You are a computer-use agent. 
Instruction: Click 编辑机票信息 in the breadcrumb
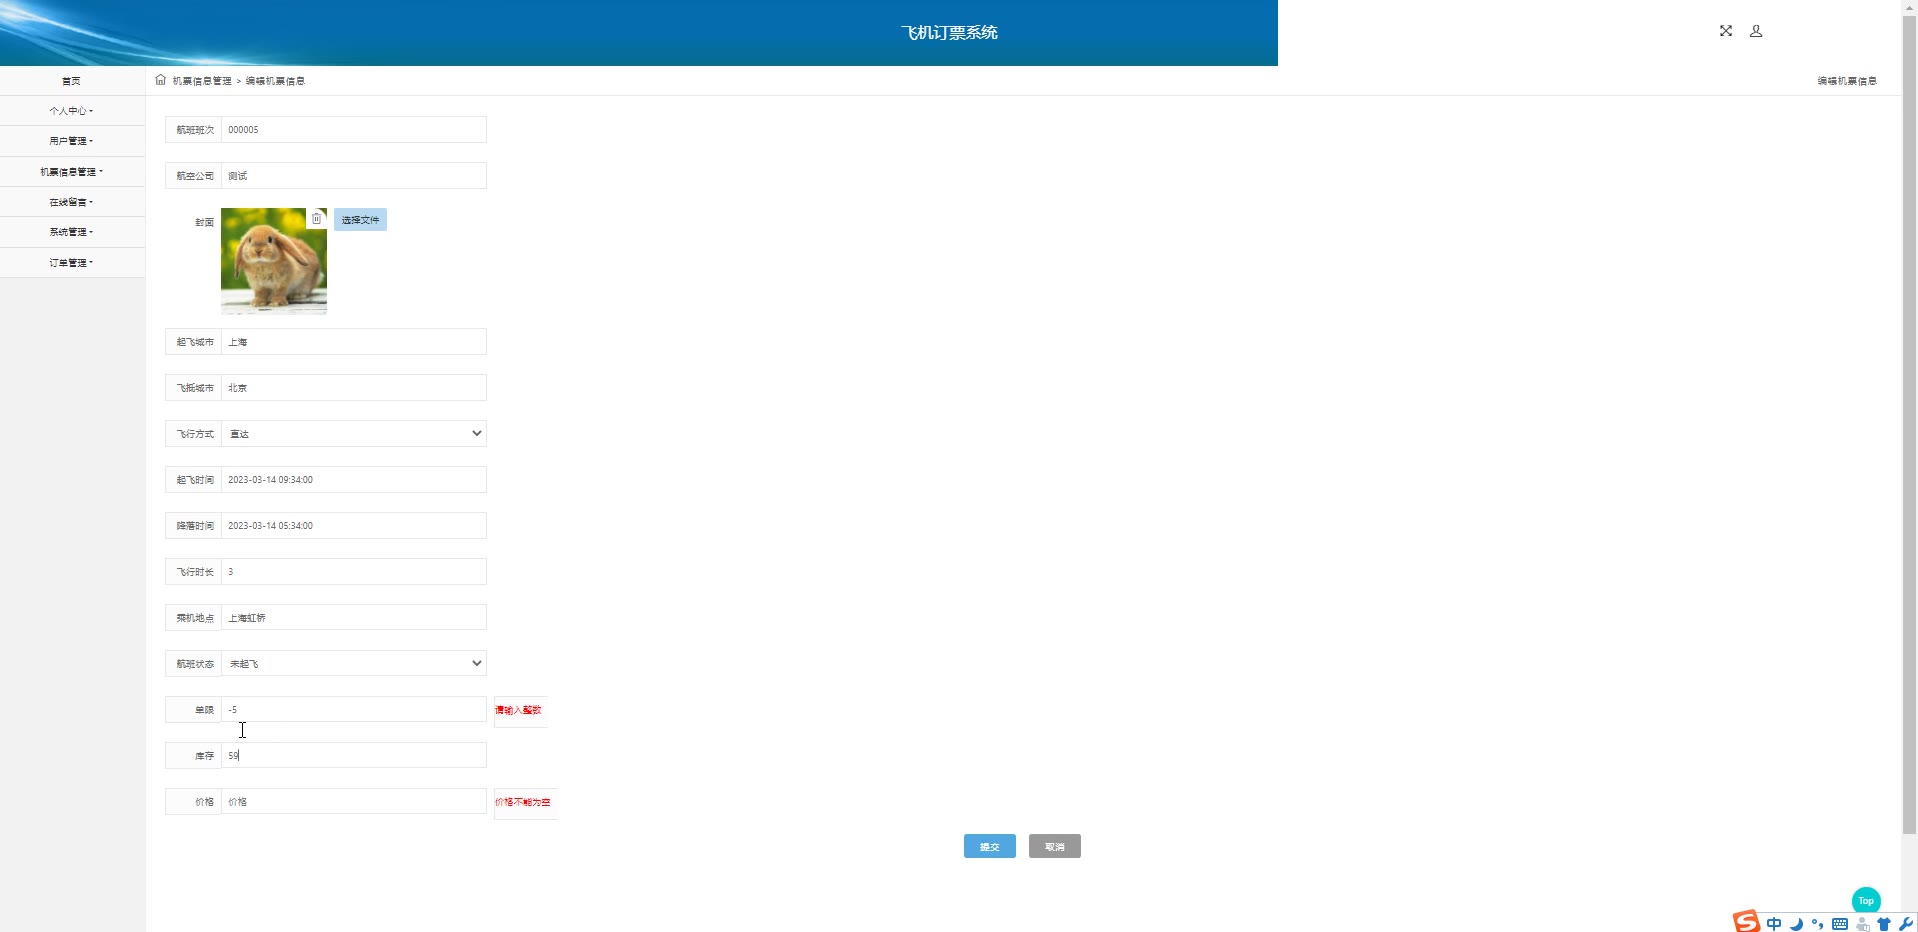(275, 81)
